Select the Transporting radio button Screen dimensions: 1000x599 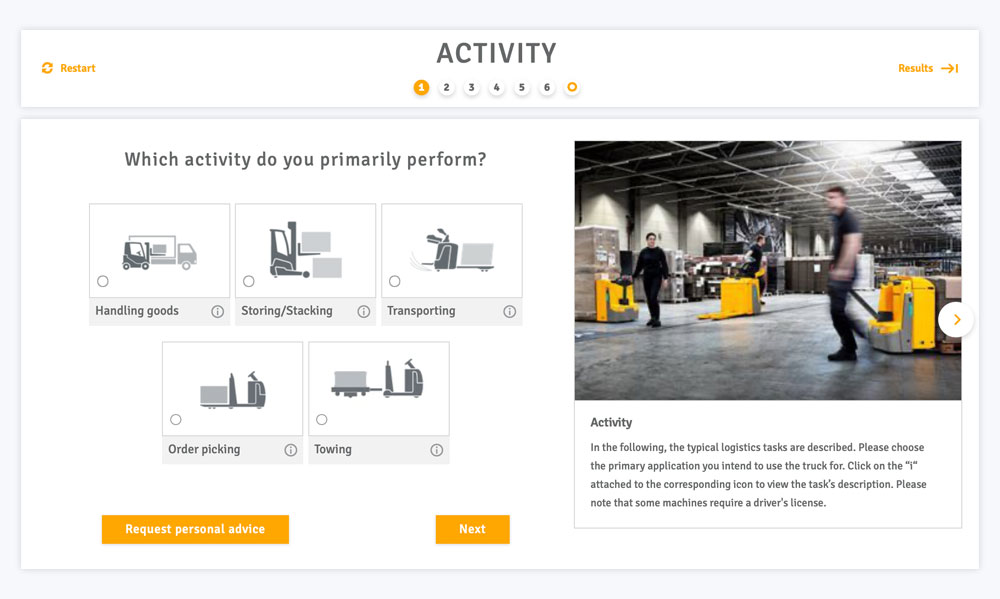395,281
